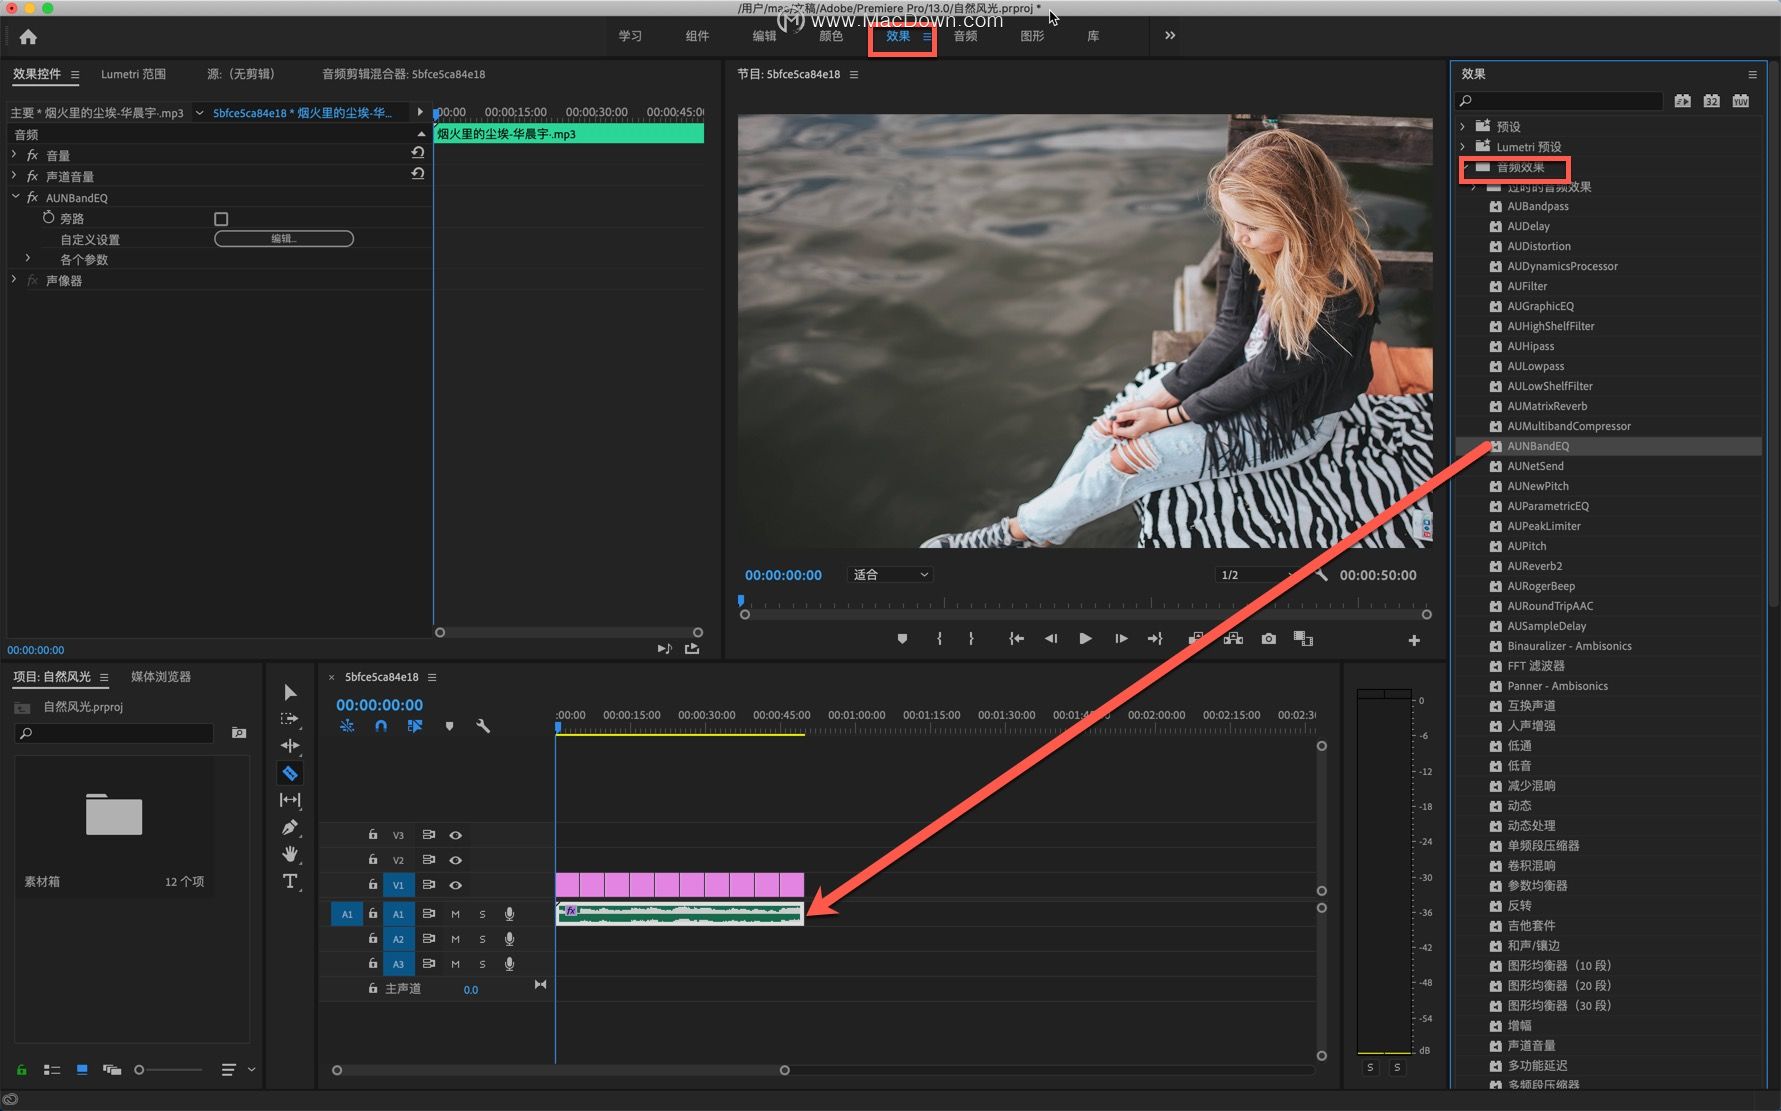Step forward one frame
1781x1111 pixels.
click(x=1121, y=639)
